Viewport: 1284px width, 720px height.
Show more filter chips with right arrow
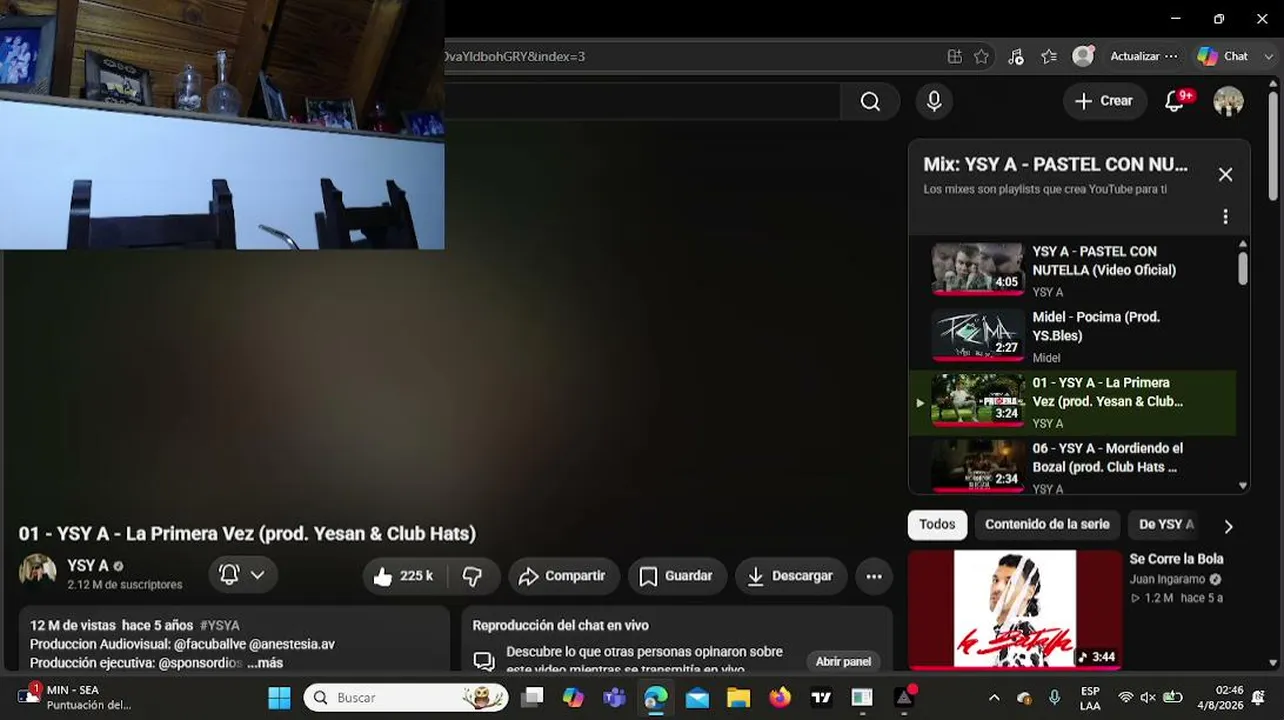click(x=1228, y=526)
